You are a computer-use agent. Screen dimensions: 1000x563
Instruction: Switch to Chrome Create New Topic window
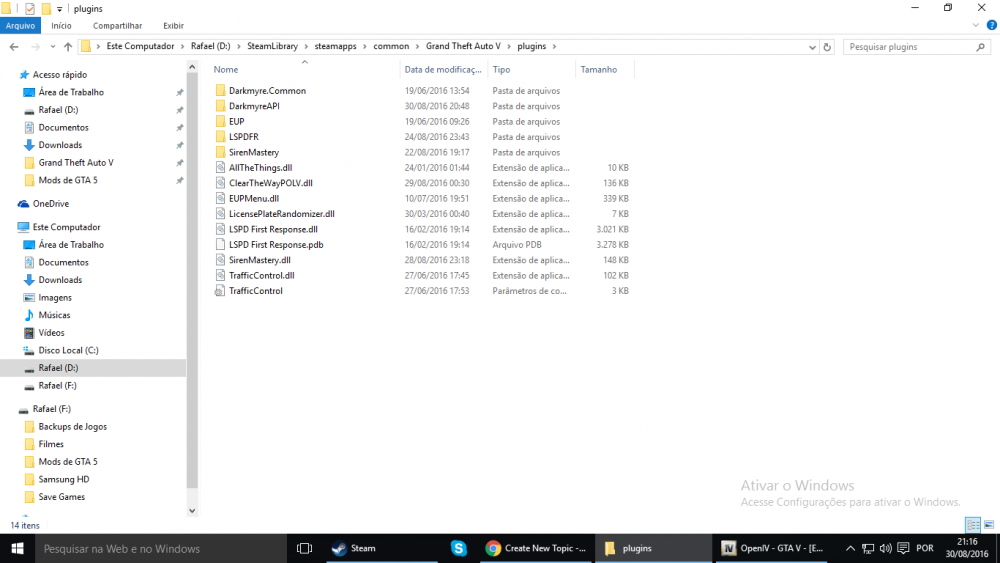coord(536,548)
